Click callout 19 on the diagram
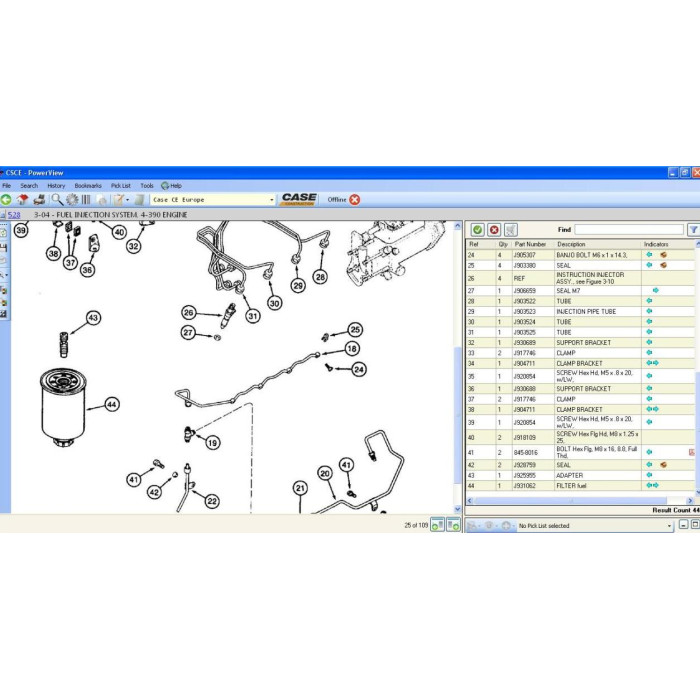Viewport: 700px width, 700px height. point(212,443)
